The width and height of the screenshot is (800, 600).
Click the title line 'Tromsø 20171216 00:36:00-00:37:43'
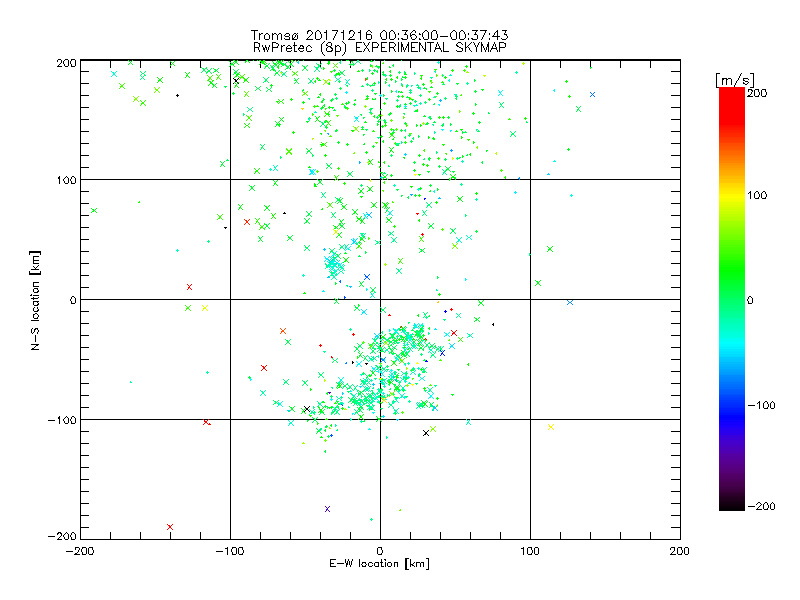coord(379,35)
